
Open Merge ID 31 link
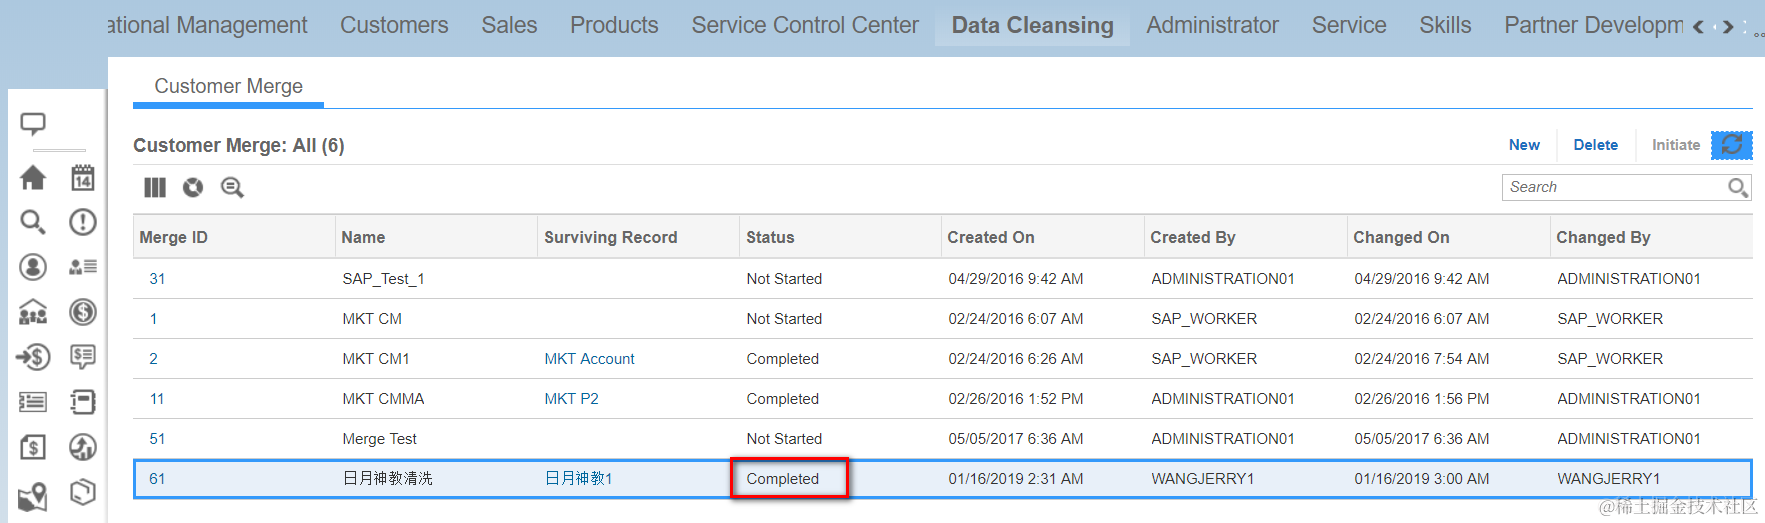tap(157, 279)
